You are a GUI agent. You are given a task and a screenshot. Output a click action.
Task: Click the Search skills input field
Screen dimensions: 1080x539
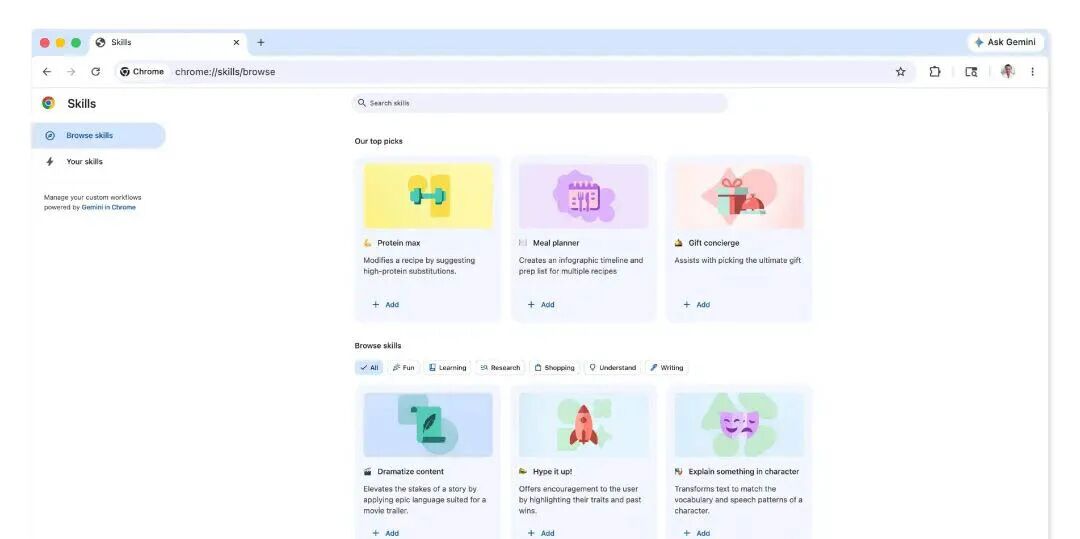[540, 103]
